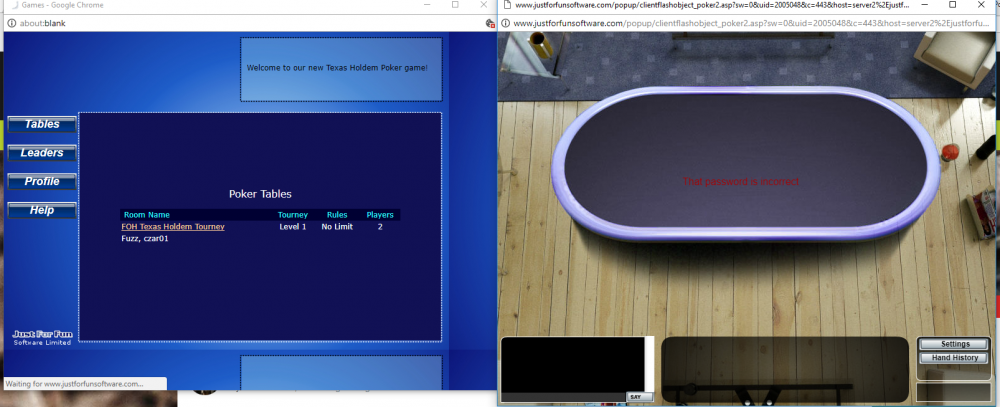The height and width of the screenshot is (407, 1000).
Task: Open the Leaders section
Action: (42, 153)
